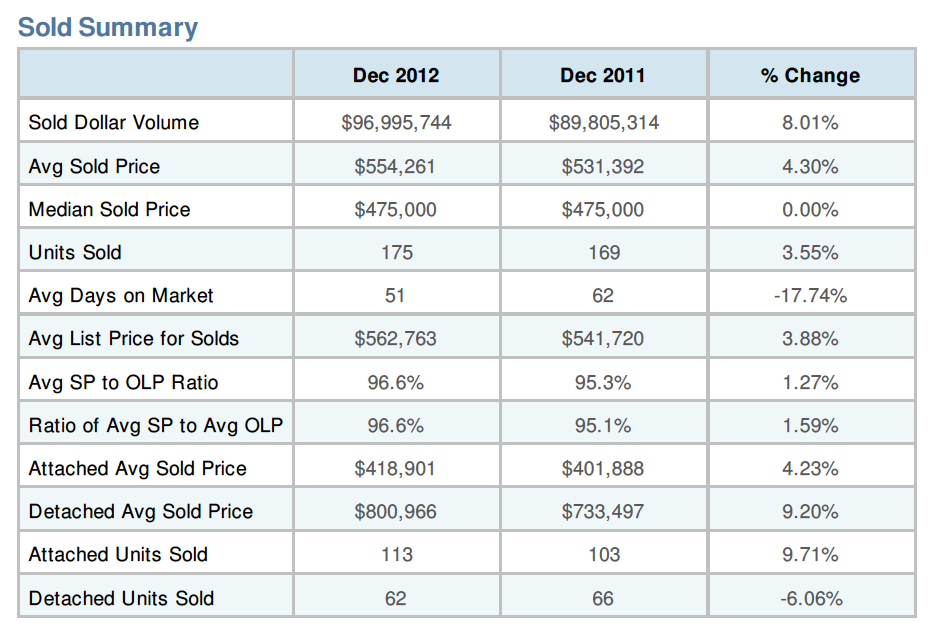Click the Sold Summary heading
Viewport: 949px width, 640px height.
tap(108, 27)
